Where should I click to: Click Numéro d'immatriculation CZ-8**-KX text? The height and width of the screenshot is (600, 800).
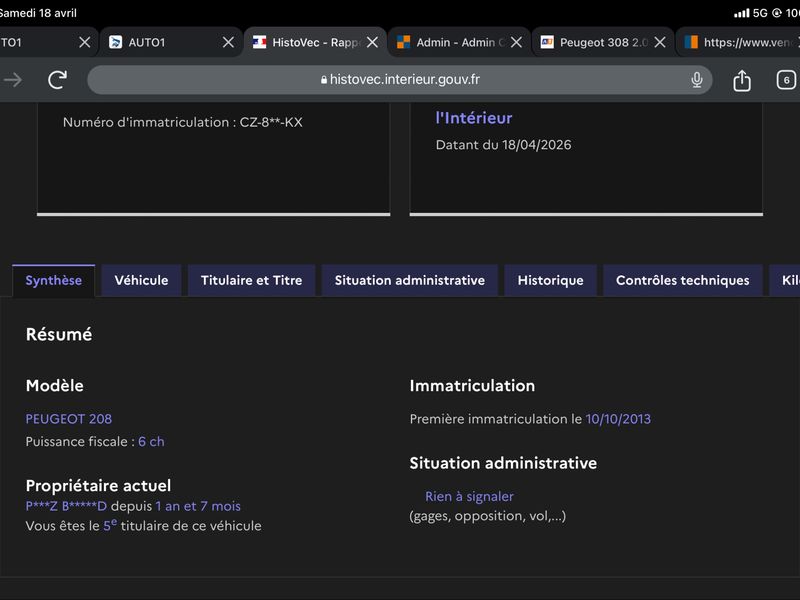[183, 122]
